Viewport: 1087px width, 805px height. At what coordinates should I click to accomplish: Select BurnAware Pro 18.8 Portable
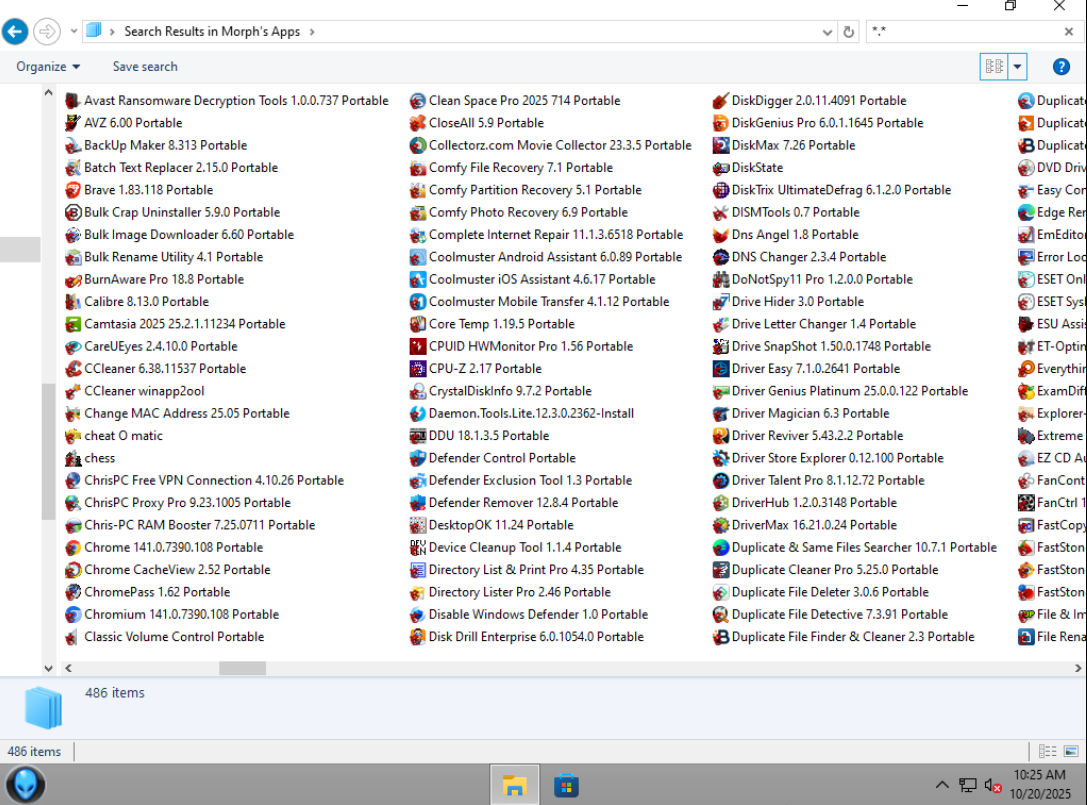coord(164,279)
